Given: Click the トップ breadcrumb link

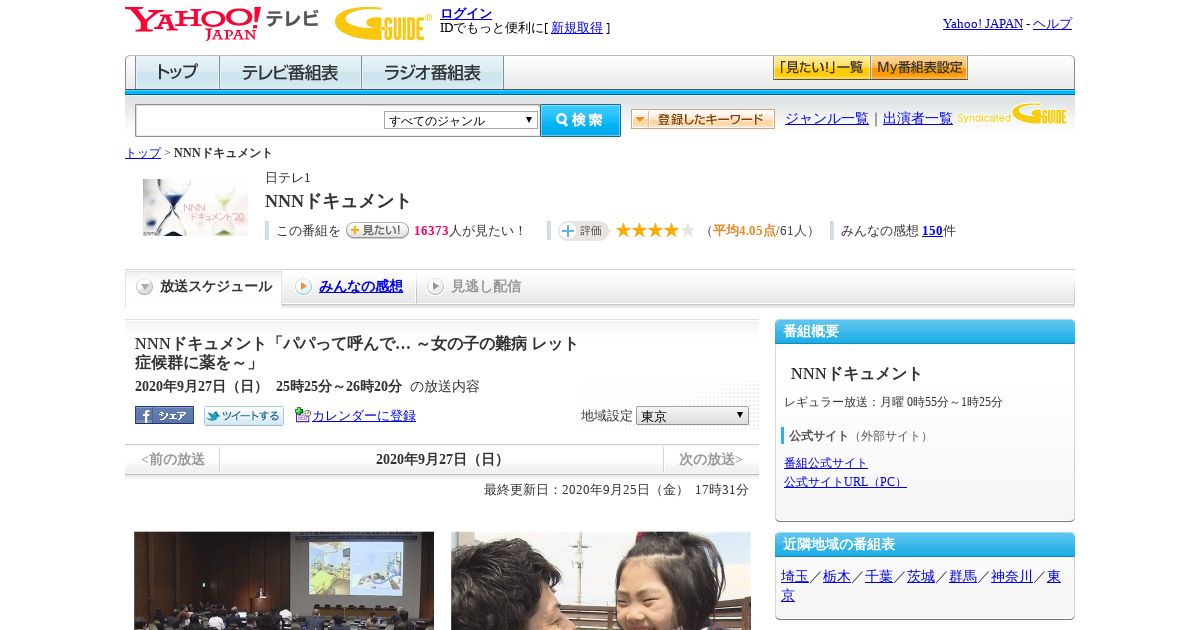Looking at the screenshot, I should 143,153.
